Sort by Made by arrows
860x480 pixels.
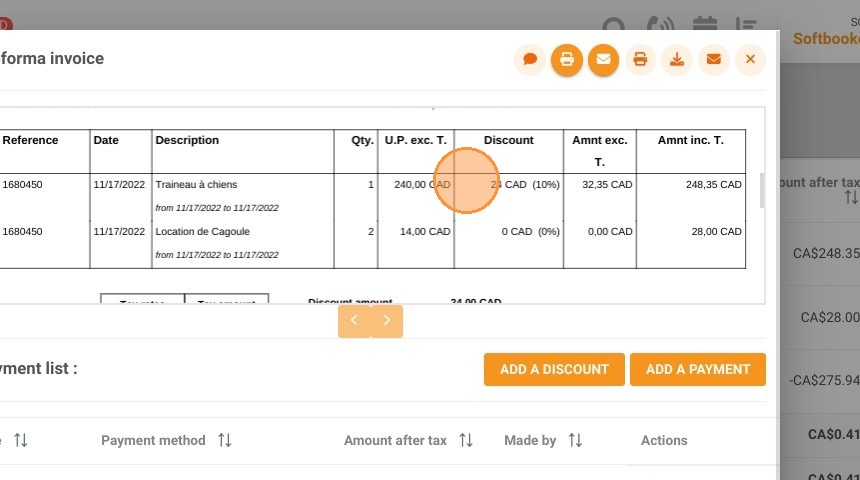click(575, 440)
